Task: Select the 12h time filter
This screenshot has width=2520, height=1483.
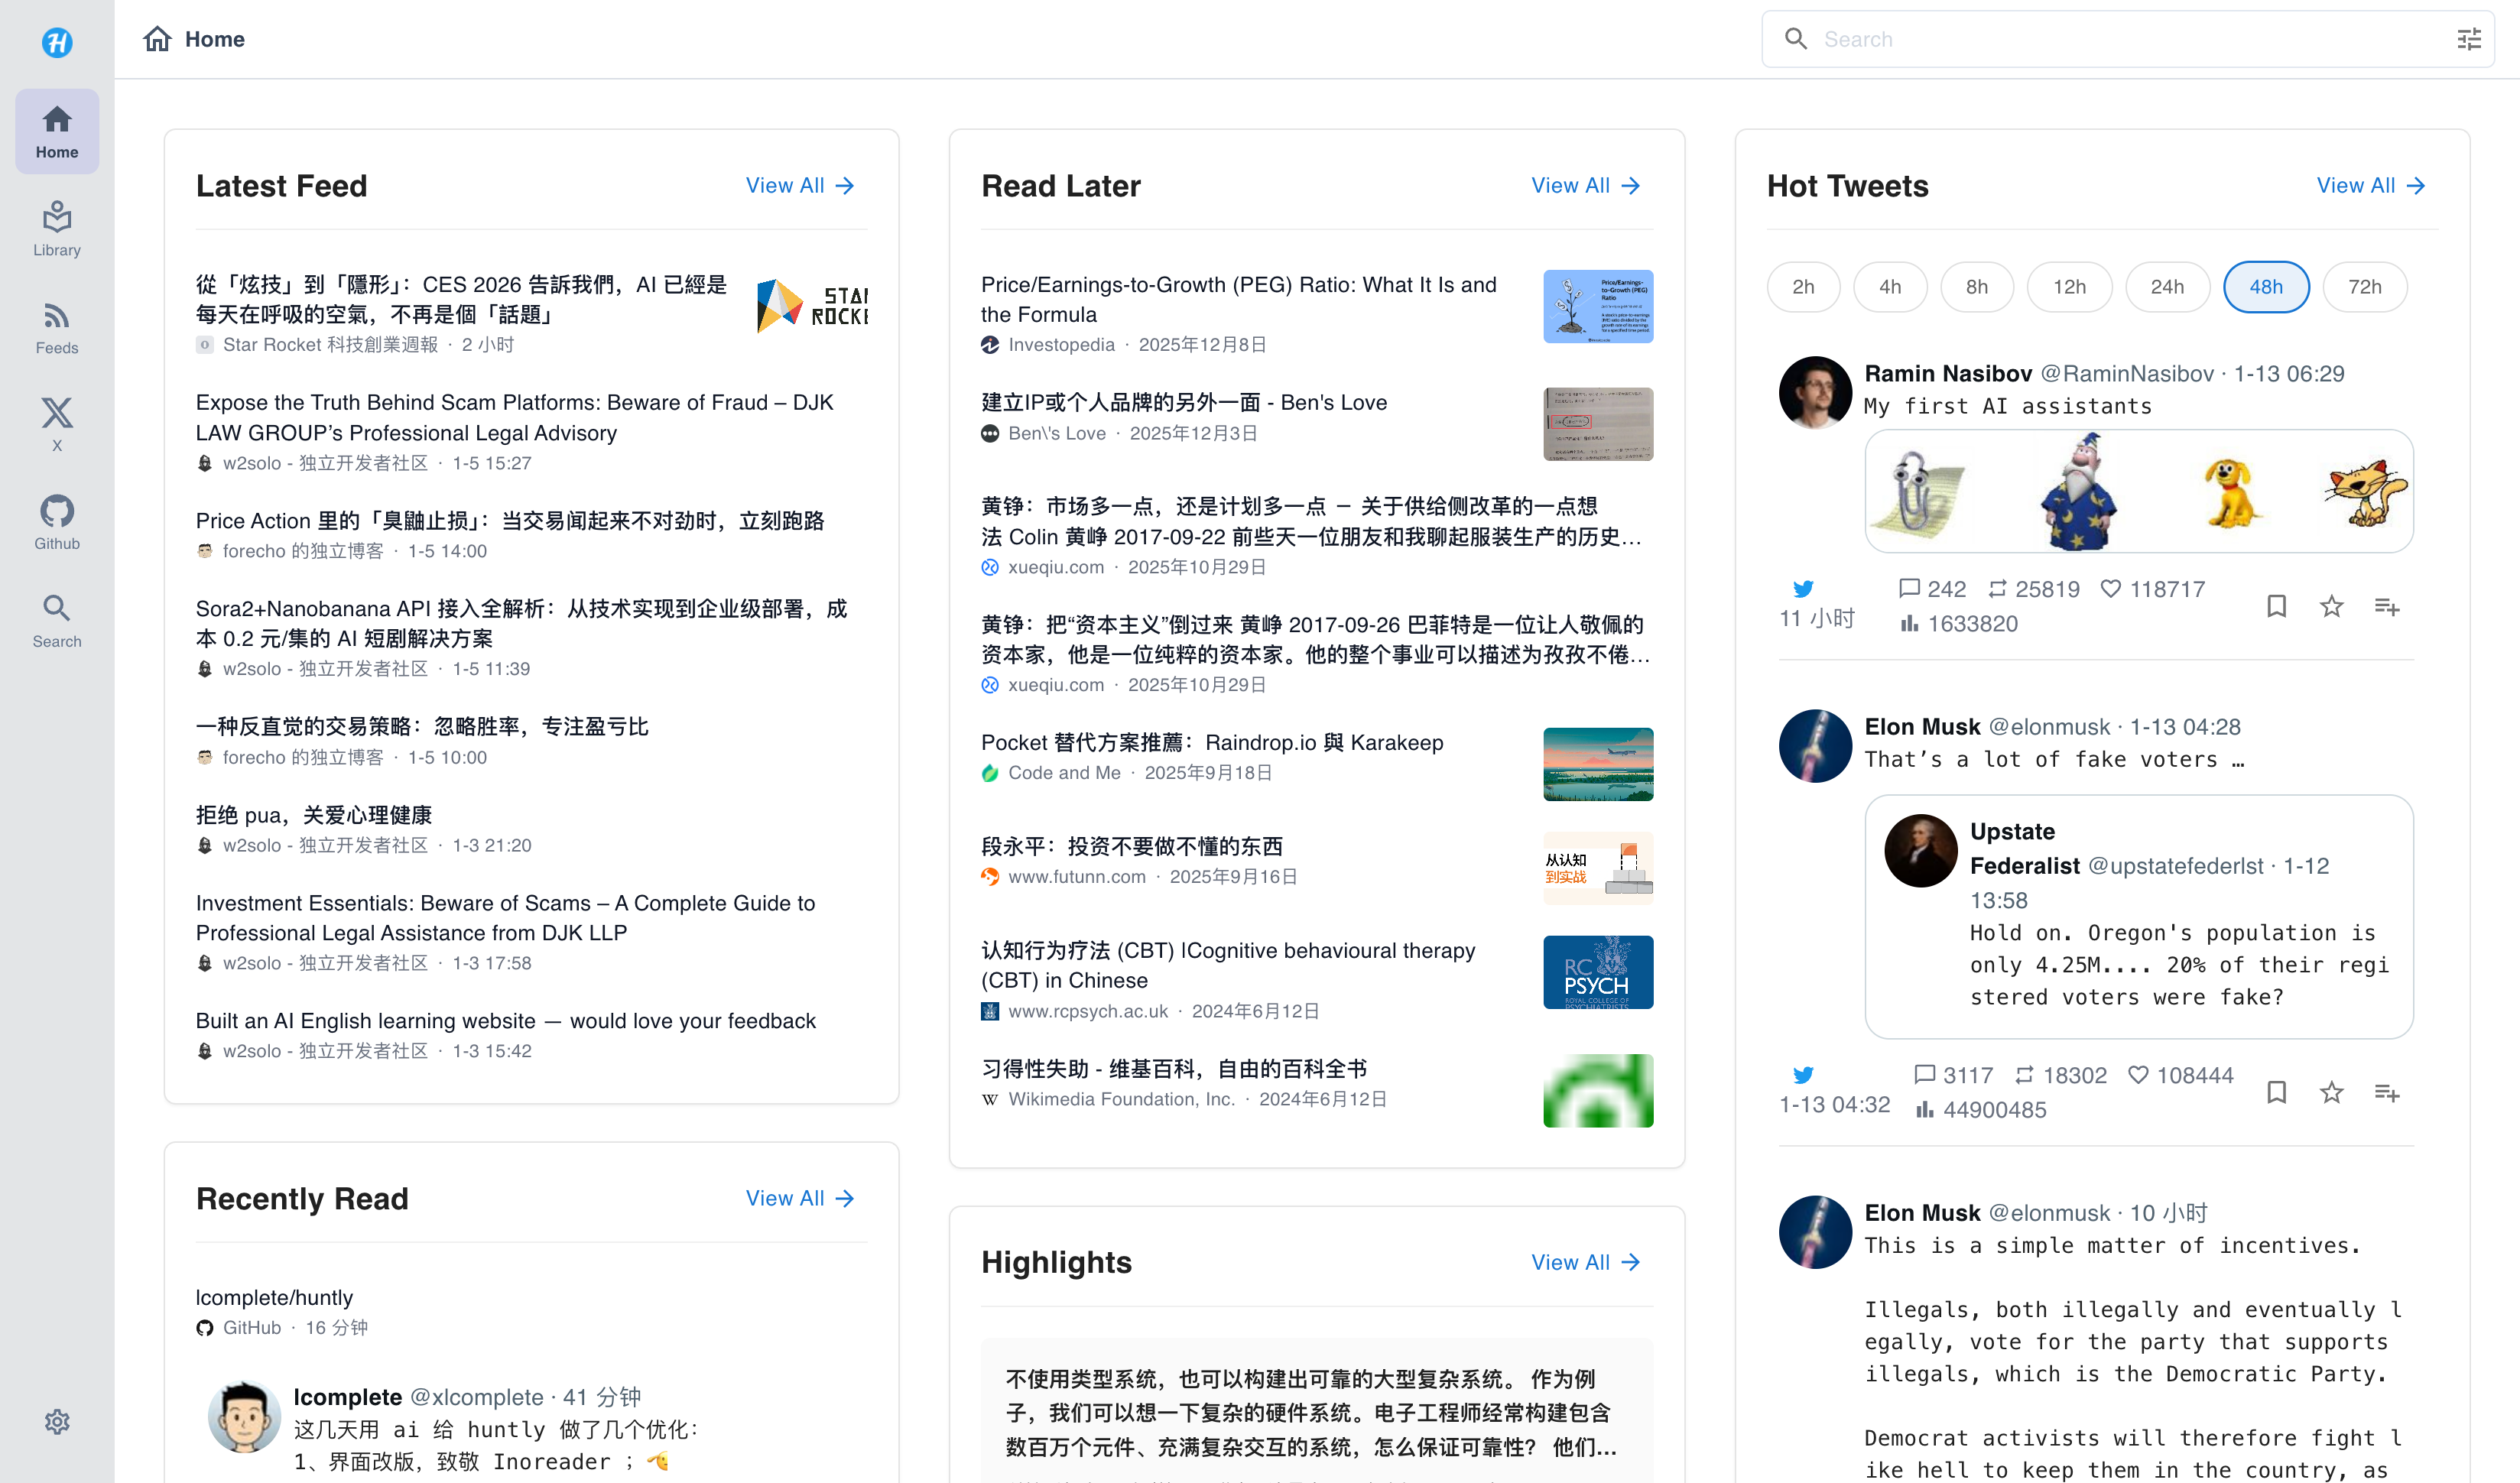Action: click(x=2069, y=287)
